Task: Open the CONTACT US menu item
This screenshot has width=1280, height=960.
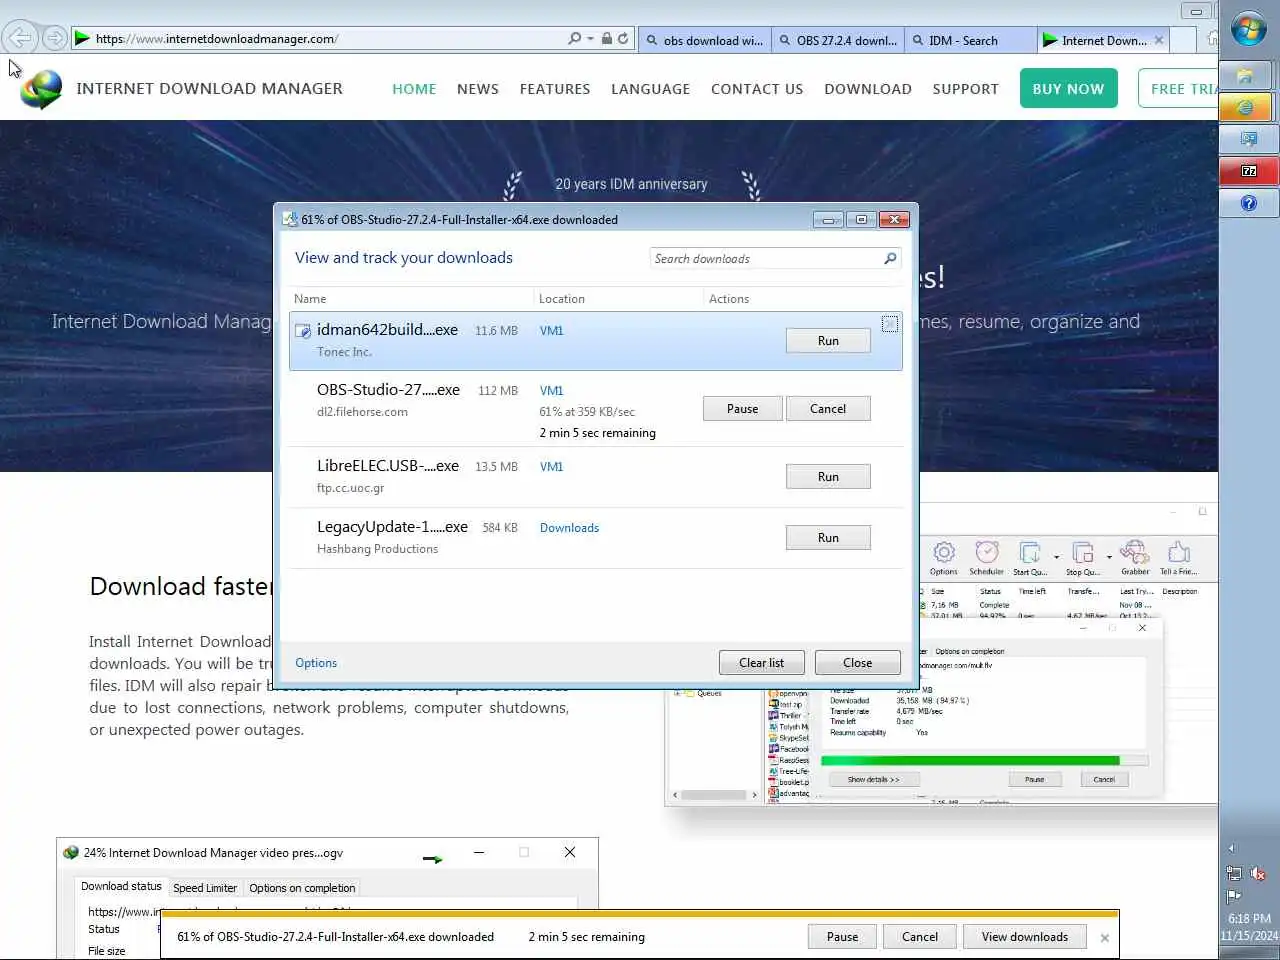Action: (757, 89)
